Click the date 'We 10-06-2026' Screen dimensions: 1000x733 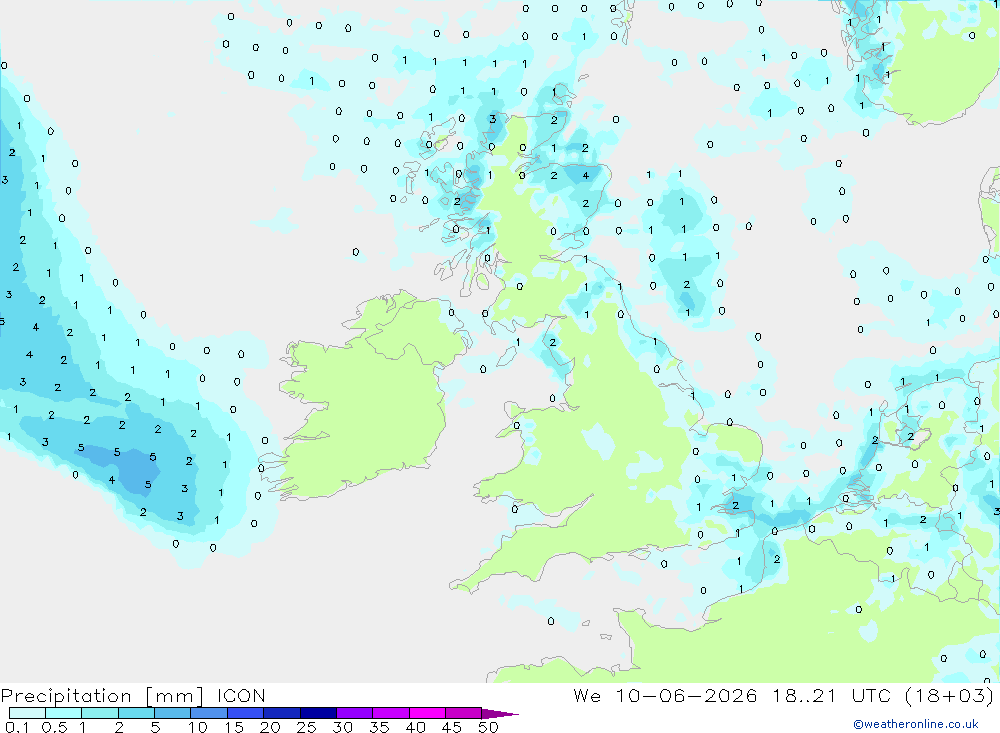coord(665,695)
